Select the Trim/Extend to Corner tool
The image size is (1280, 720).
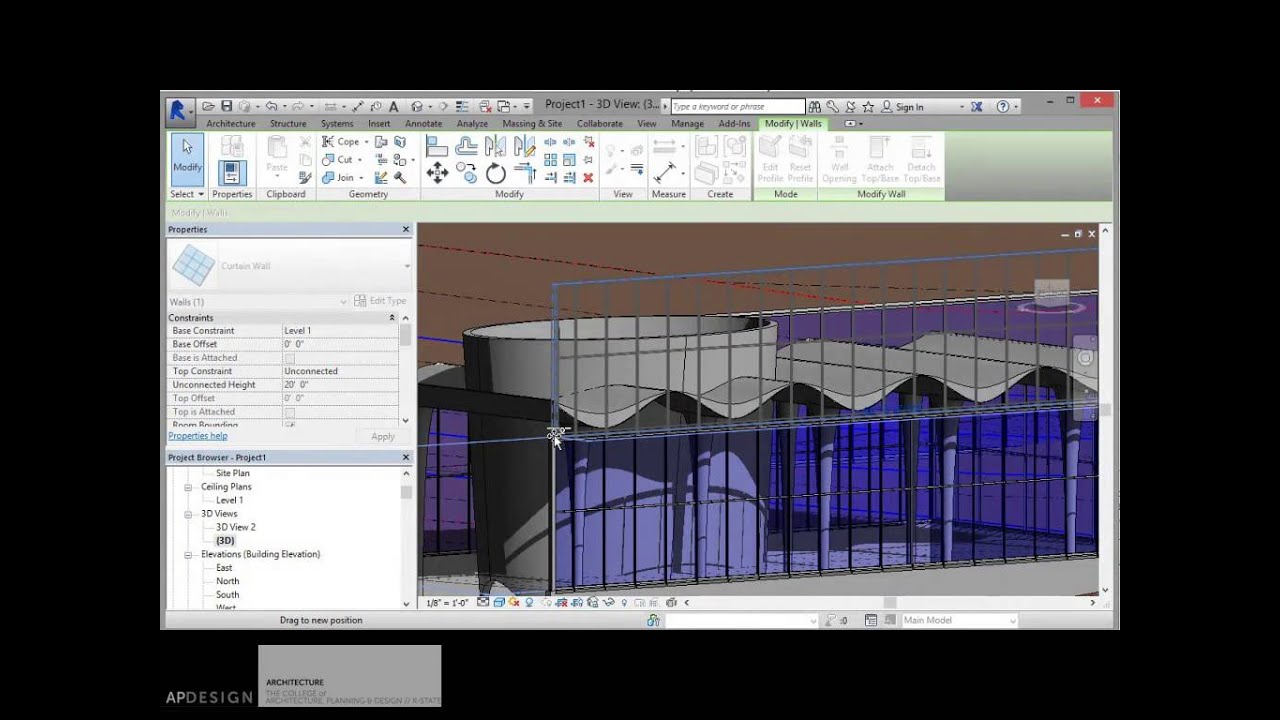point(524,173)
